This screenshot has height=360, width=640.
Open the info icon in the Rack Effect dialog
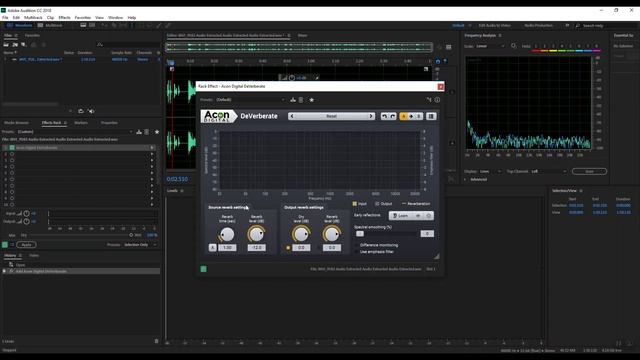437,100
